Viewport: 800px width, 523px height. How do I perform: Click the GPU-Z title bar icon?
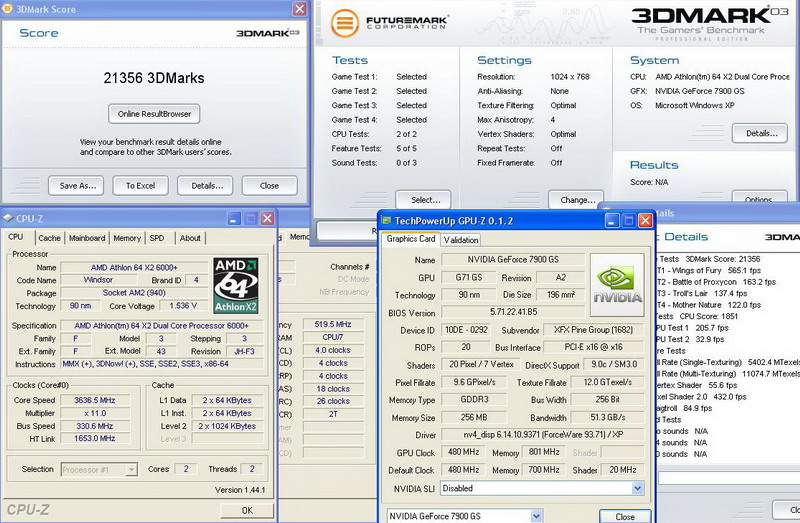pyautogui.click(x=386, y=220)
